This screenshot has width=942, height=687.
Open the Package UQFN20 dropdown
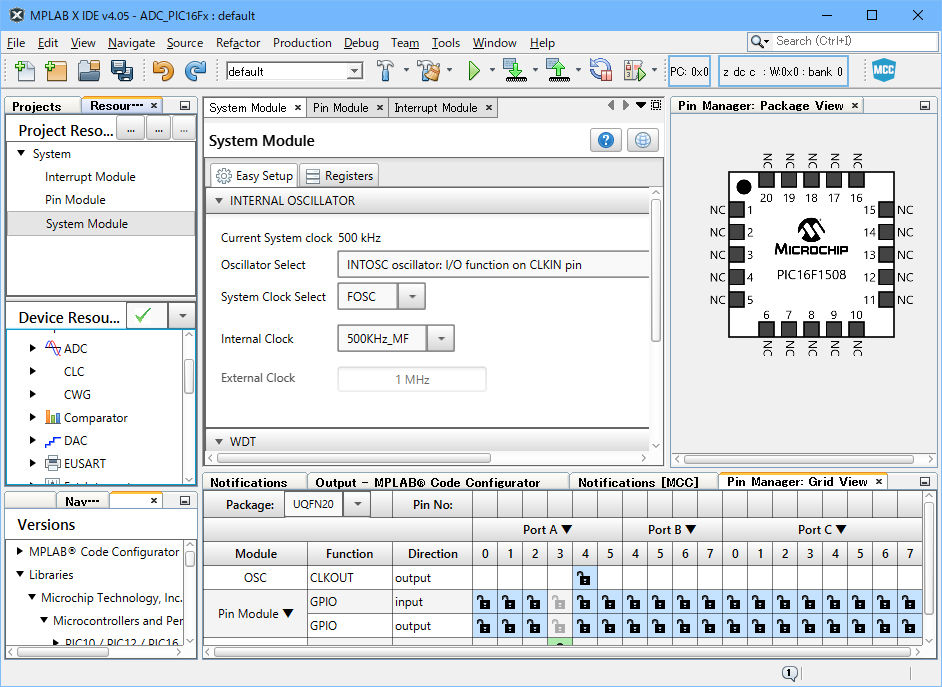[x=356, y=505]
